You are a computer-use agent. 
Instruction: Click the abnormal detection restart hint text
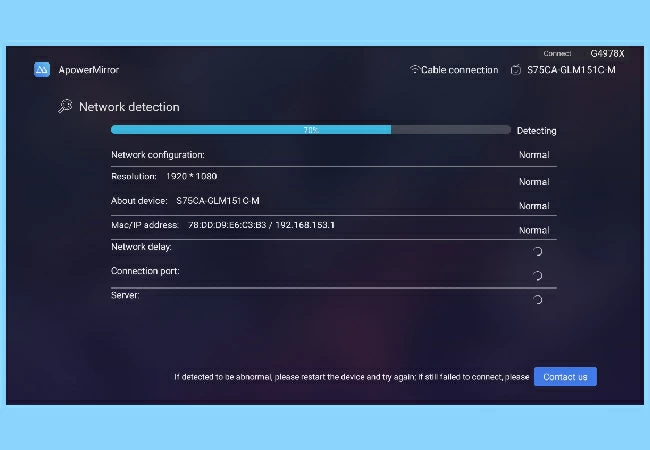point(352,377)
